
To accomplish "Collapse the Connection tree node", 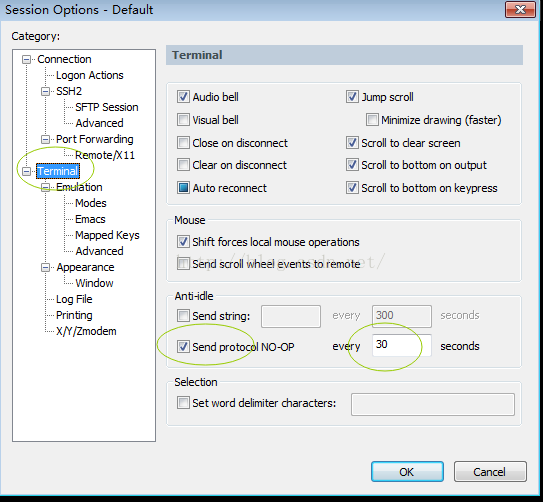I will (x=26, y=60).
